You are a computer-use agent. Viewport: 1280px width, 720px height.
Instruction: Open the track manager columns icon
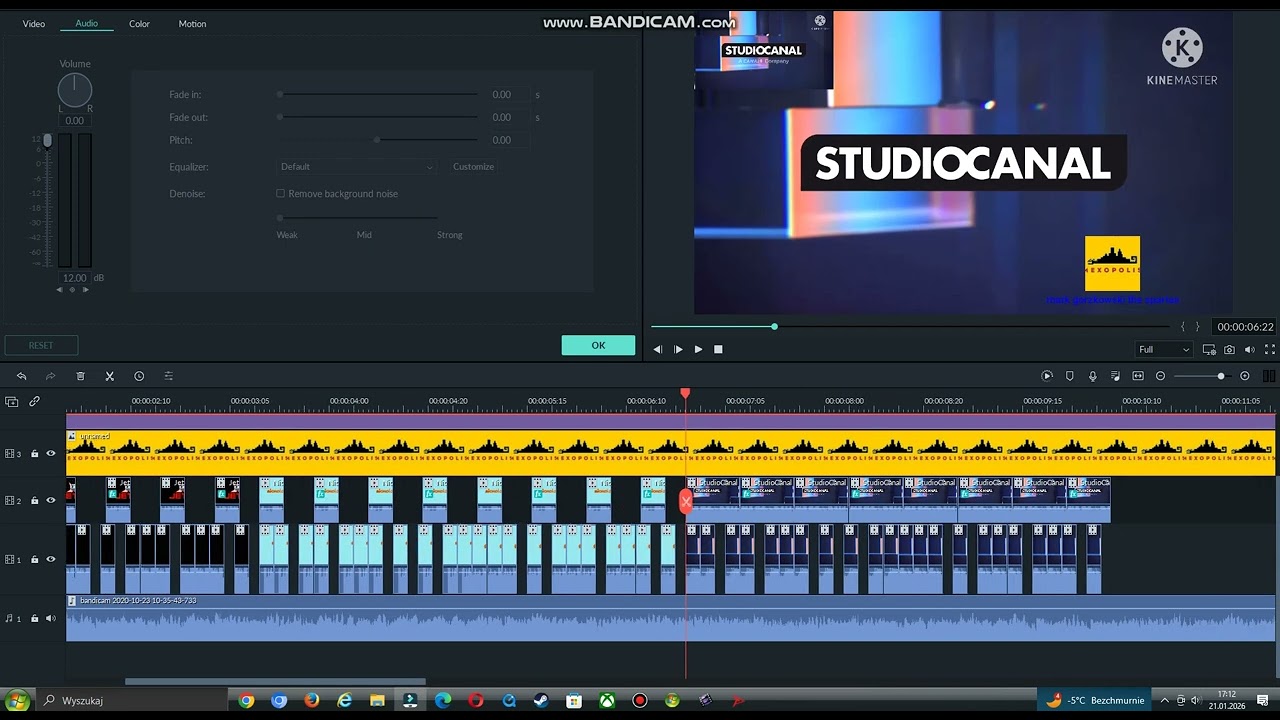pos(1269,376)
